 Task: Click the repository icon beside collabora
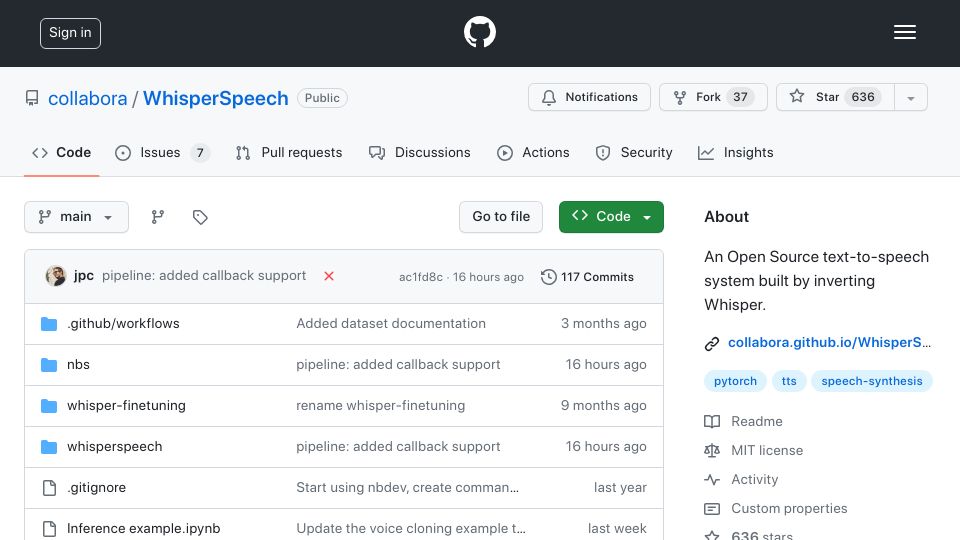(32, 98)
